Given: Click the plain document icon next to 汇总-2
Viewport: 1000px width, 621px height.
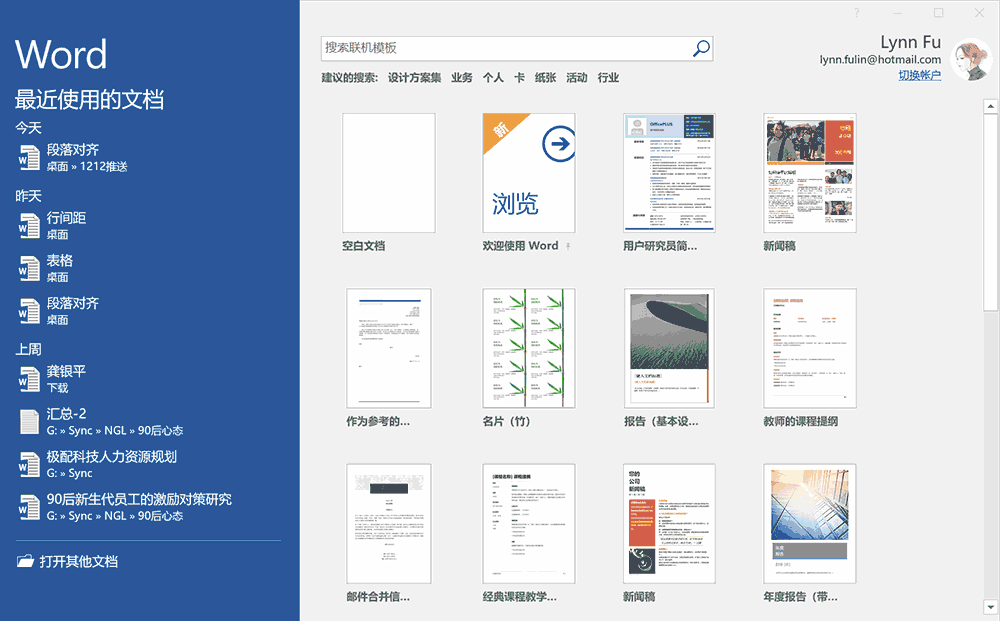Looking at the screenshot, I should pyautogui.click(x=29, y=422).
